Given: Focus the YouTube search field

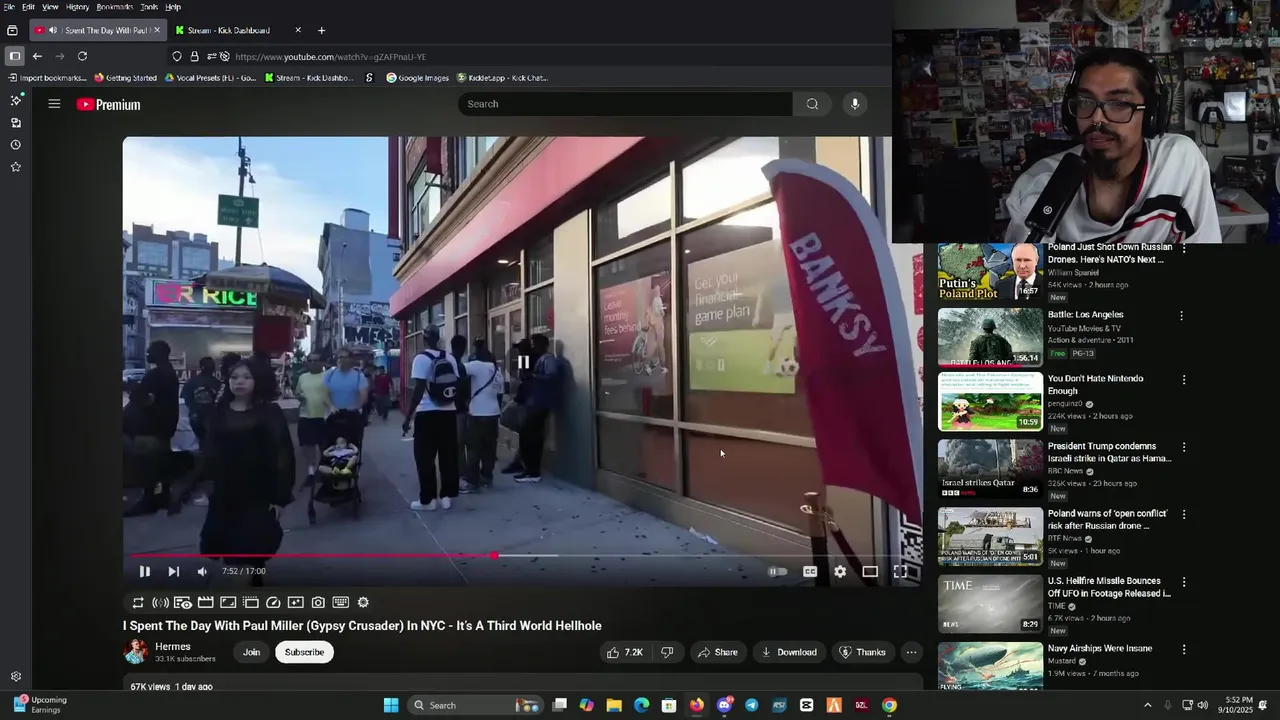Looking at the screenshot, I should tap(625, 104).
